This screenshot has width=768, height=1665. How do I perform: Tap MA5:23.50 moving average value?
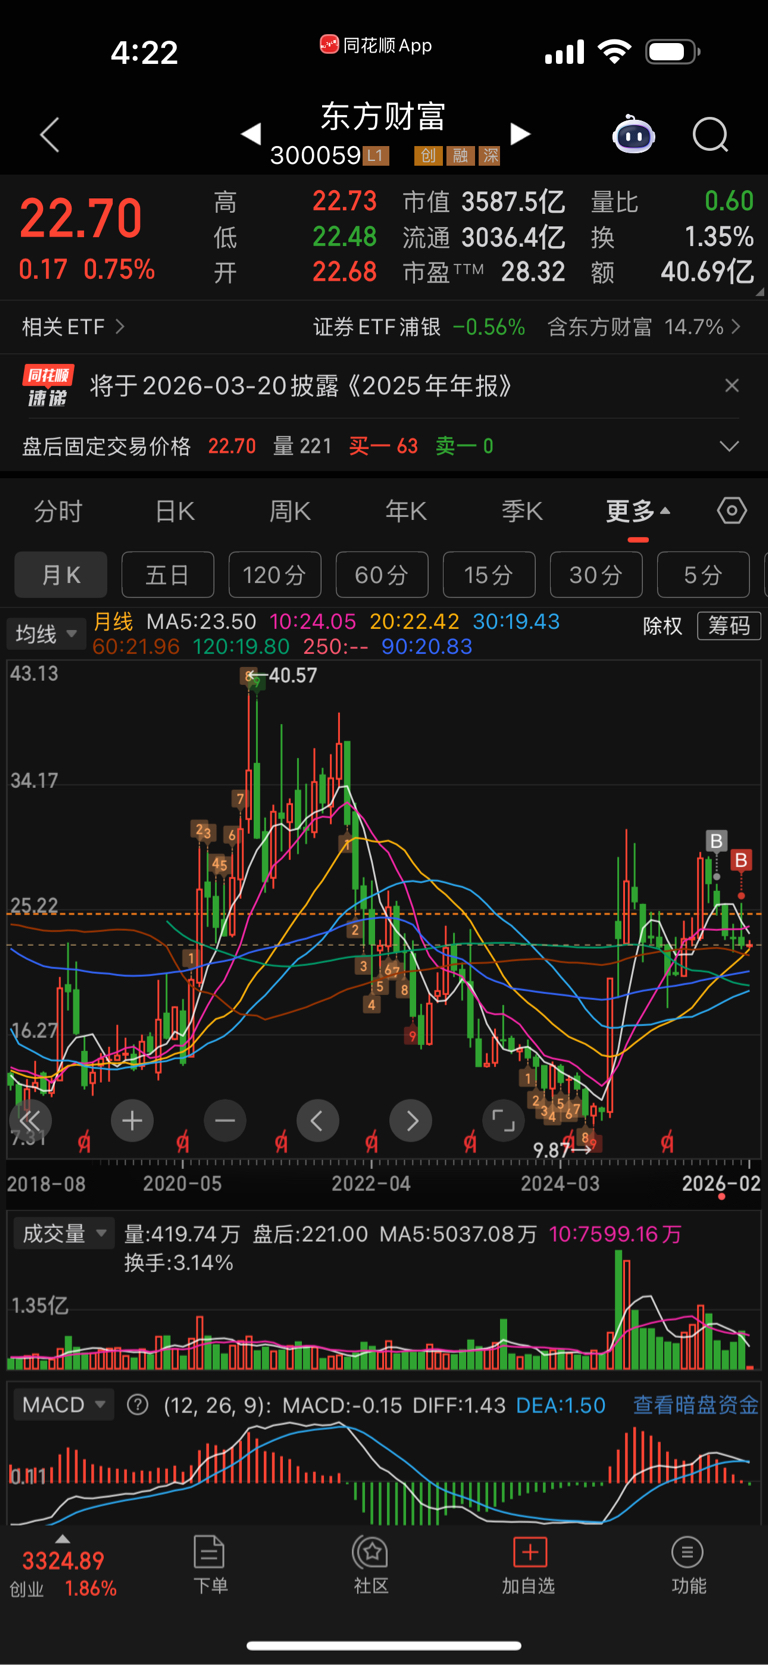click(201, 622)
